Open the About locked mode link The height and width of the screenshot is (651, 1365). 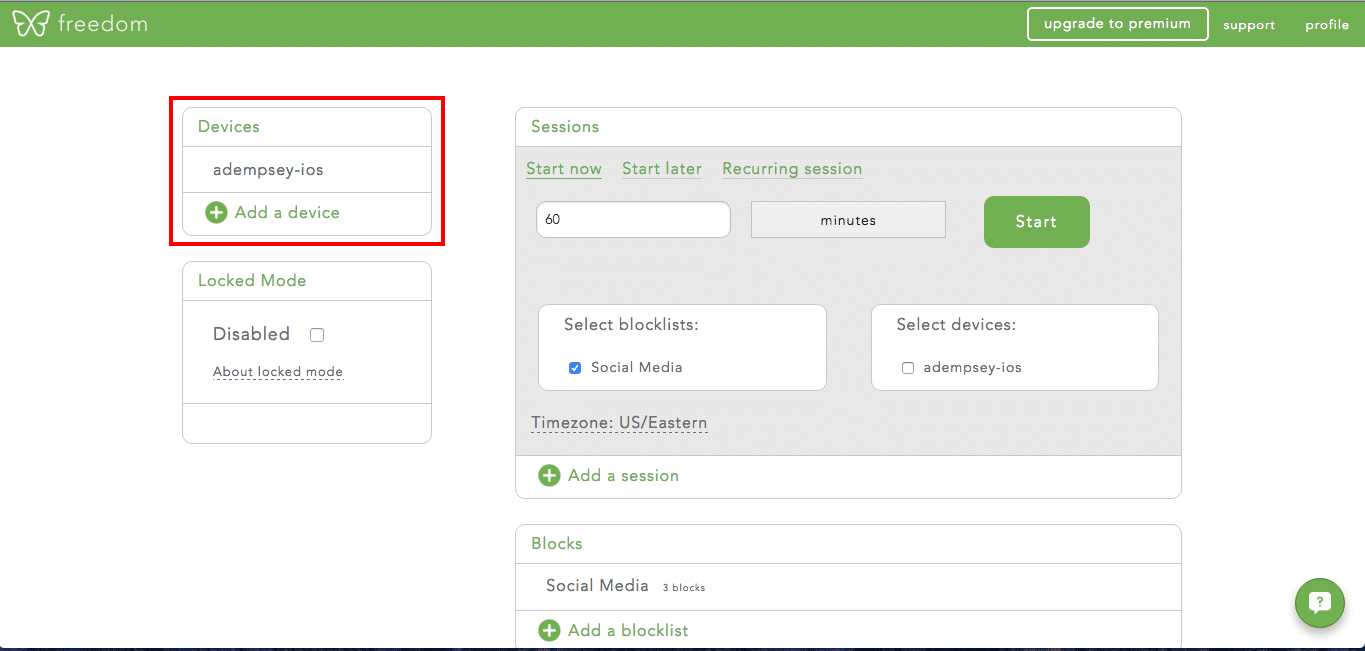[x=278, y=372]
